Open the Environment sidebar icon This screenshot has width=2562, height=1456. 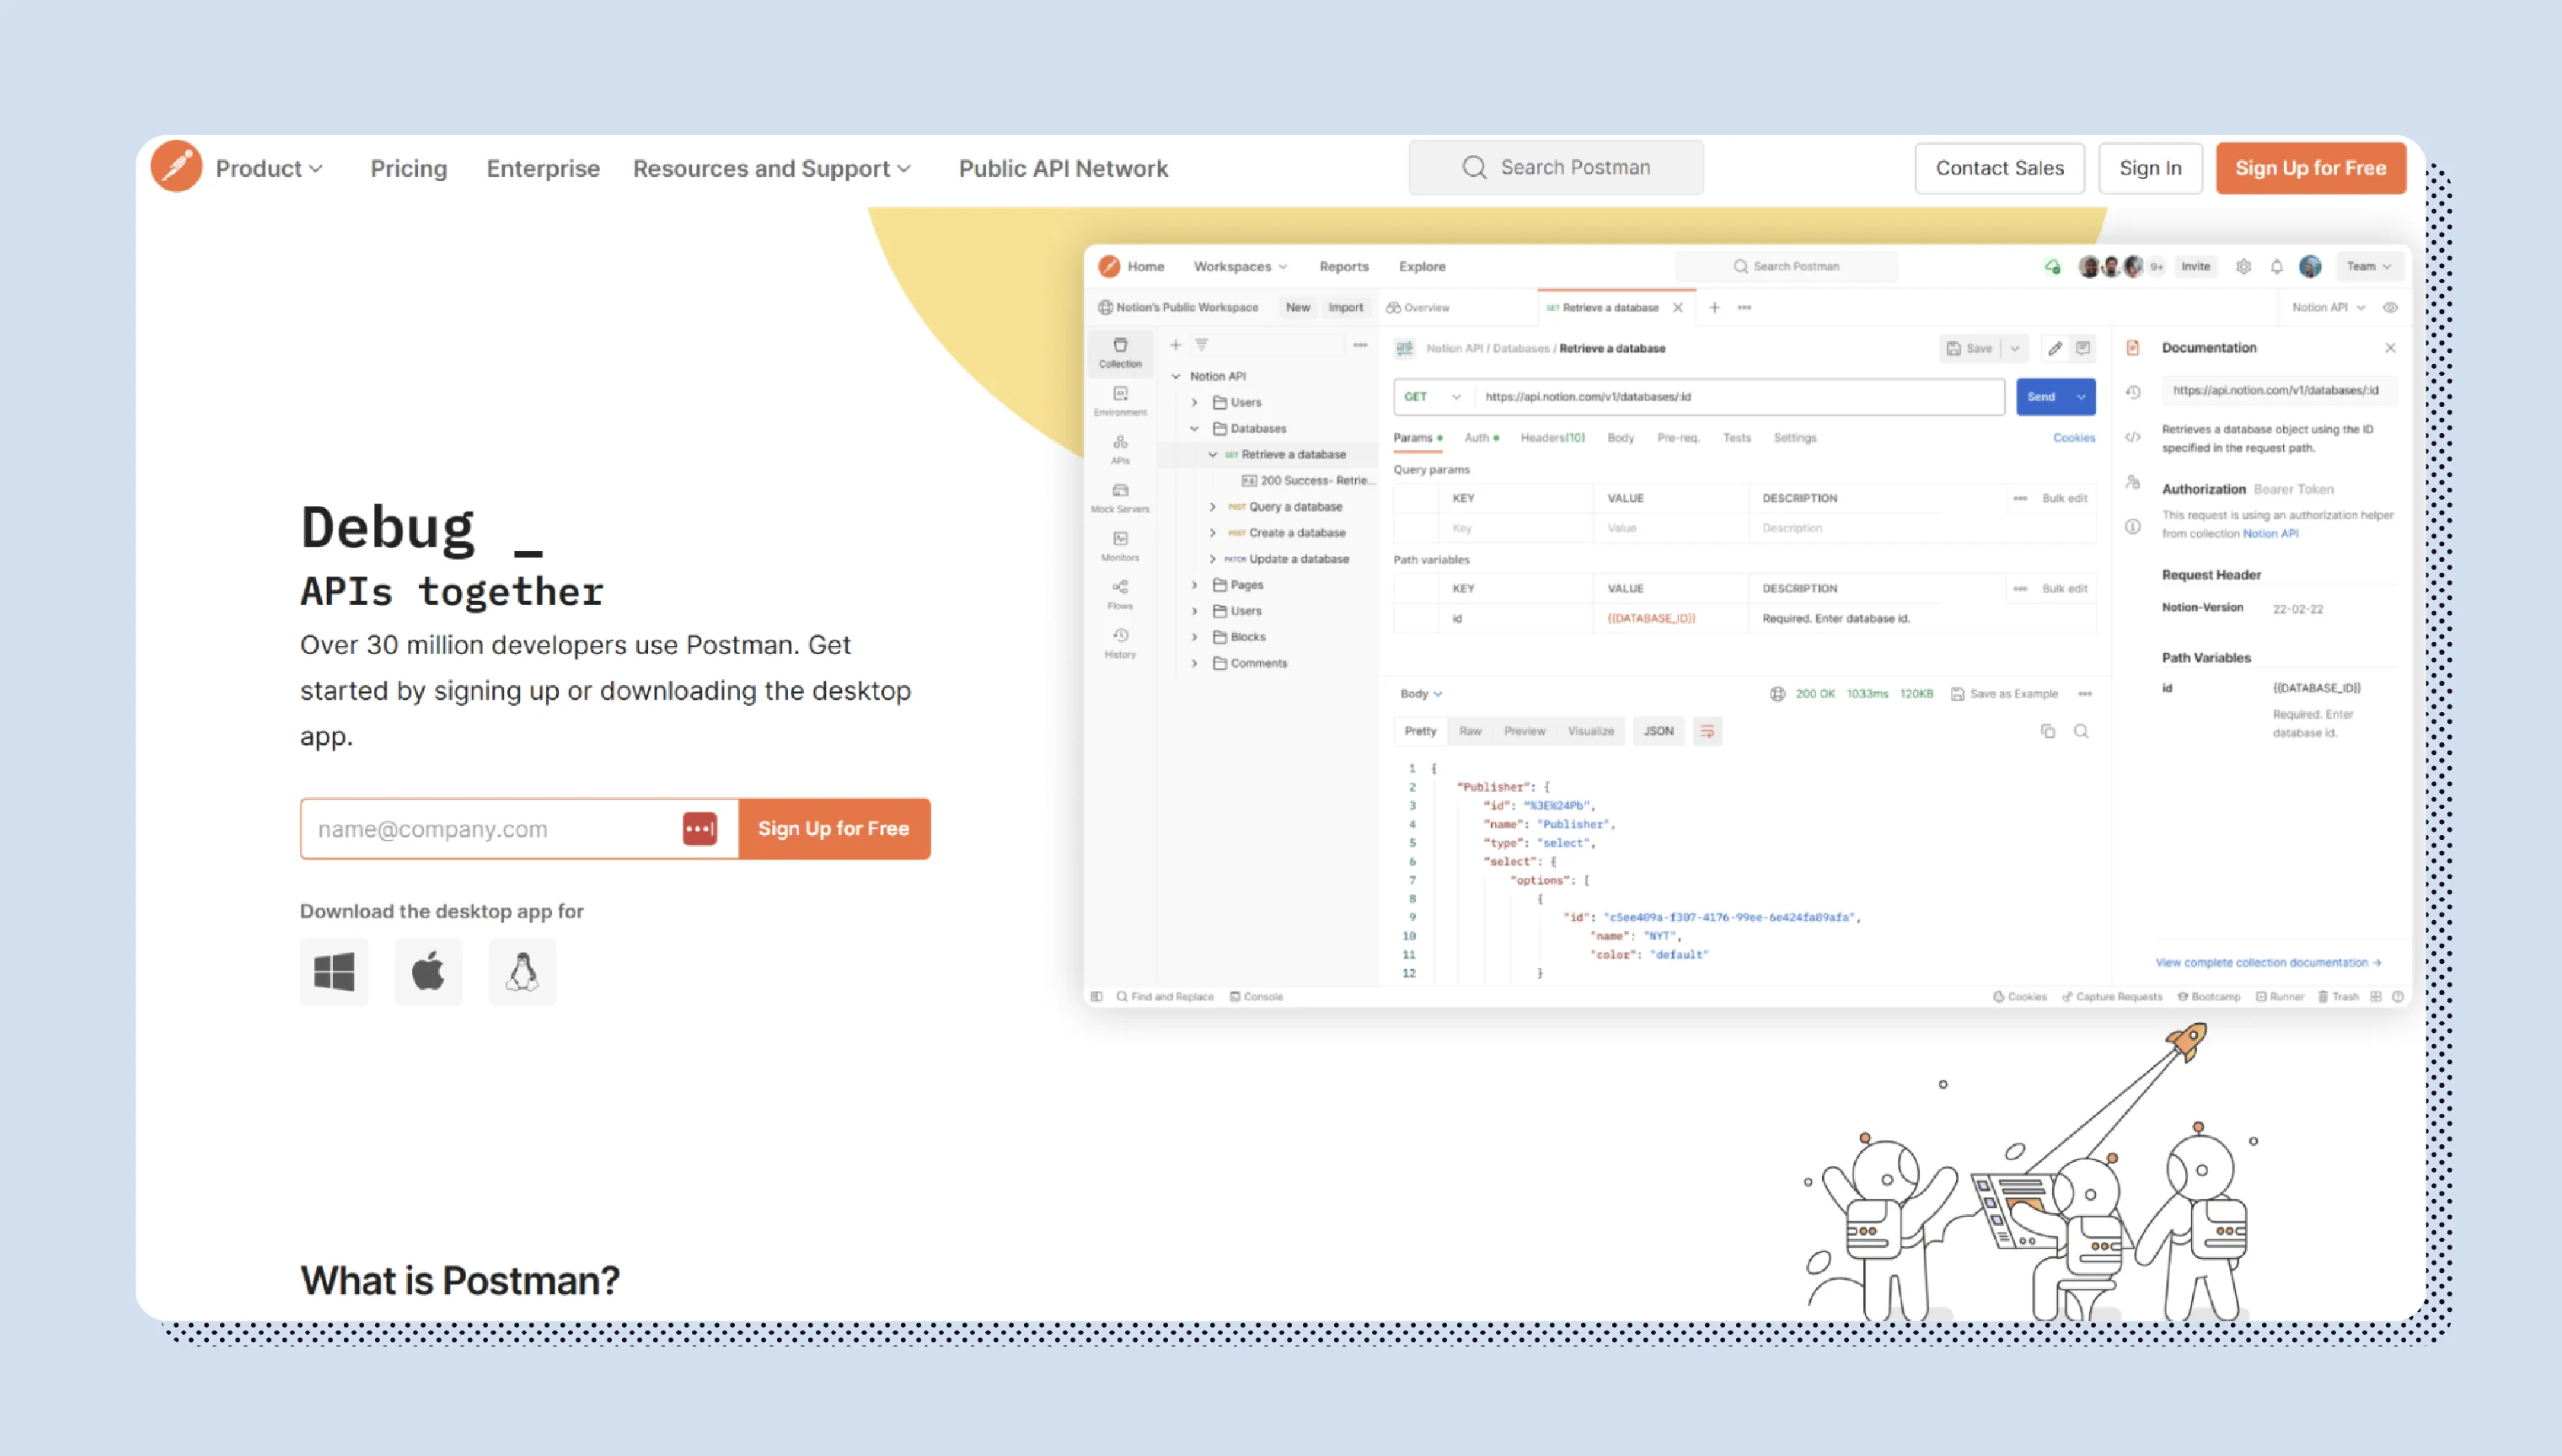(1120, 401)
